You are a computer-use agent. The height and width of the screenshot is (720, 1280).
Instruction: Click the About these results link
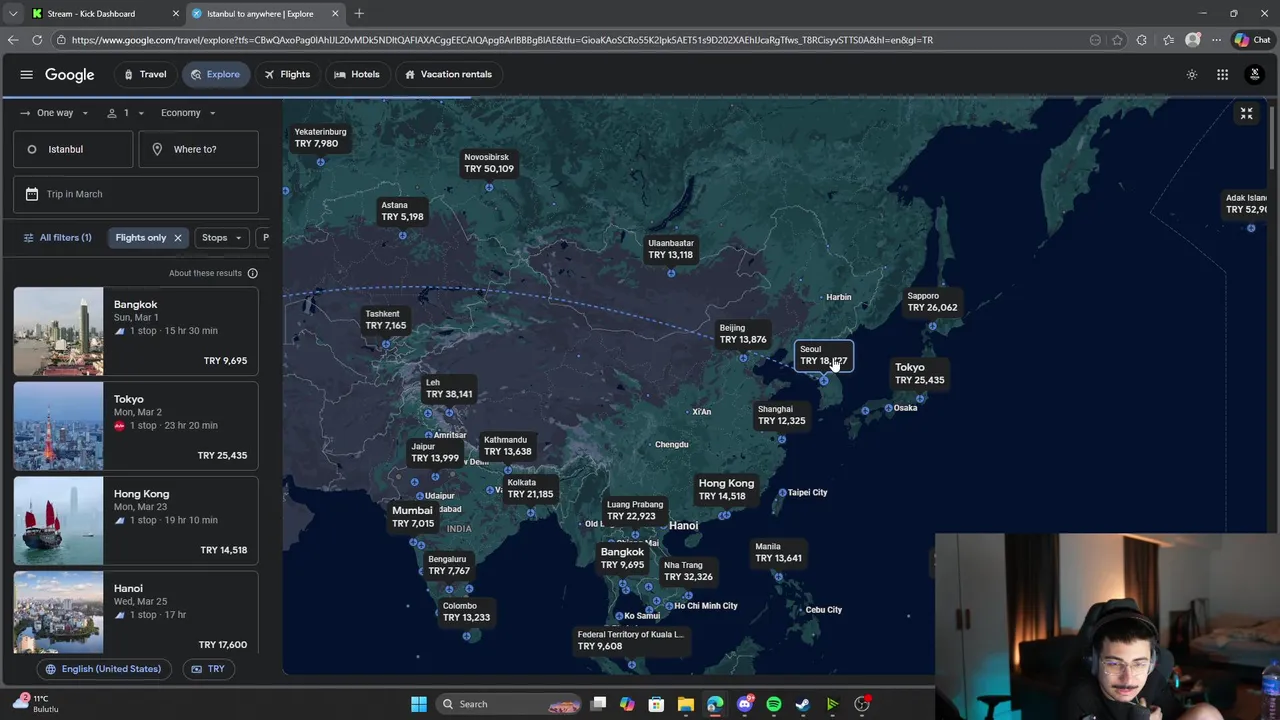pyautogui.click(x=205, y=273)
